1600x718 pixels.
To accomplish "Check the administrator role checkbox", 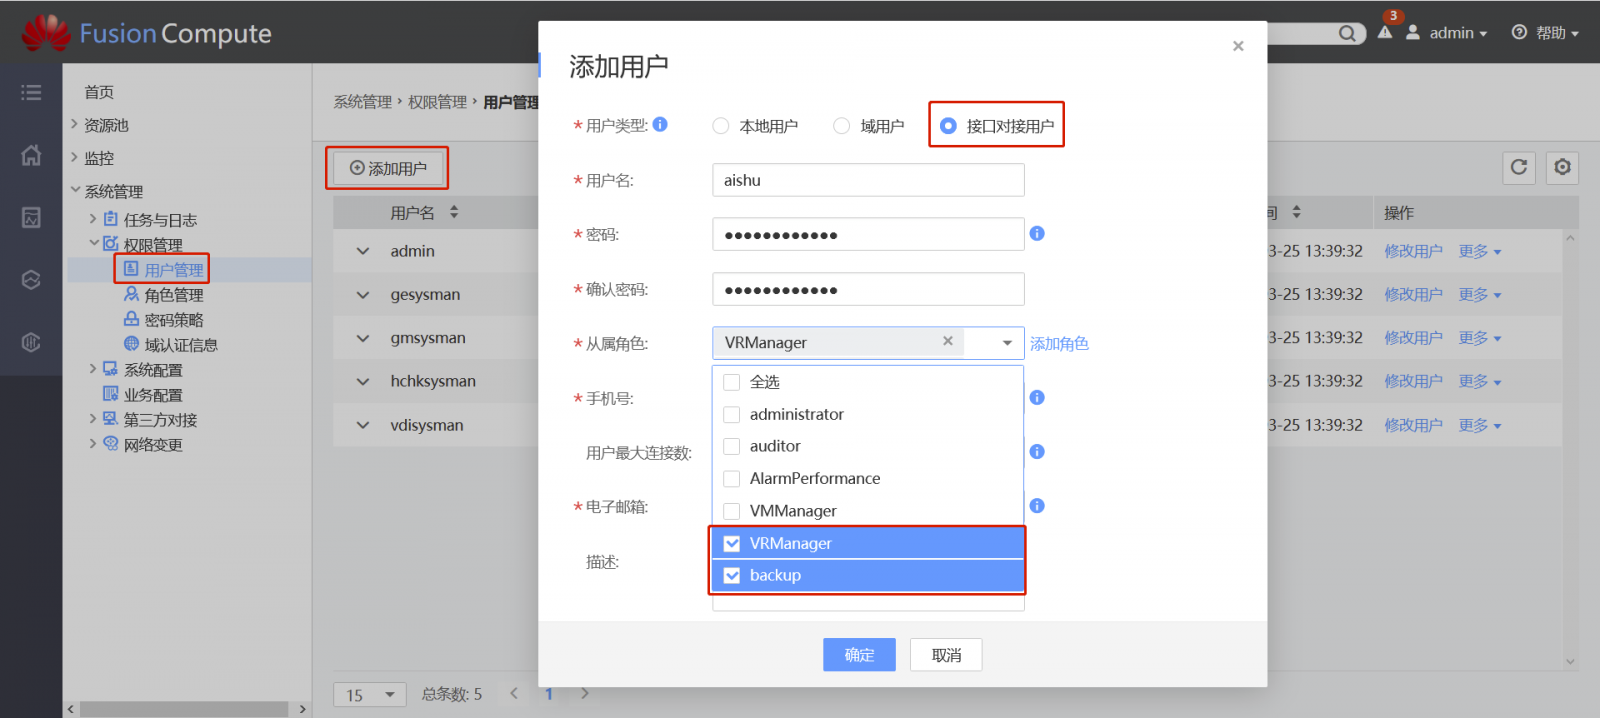I will [x=732, y=414].
